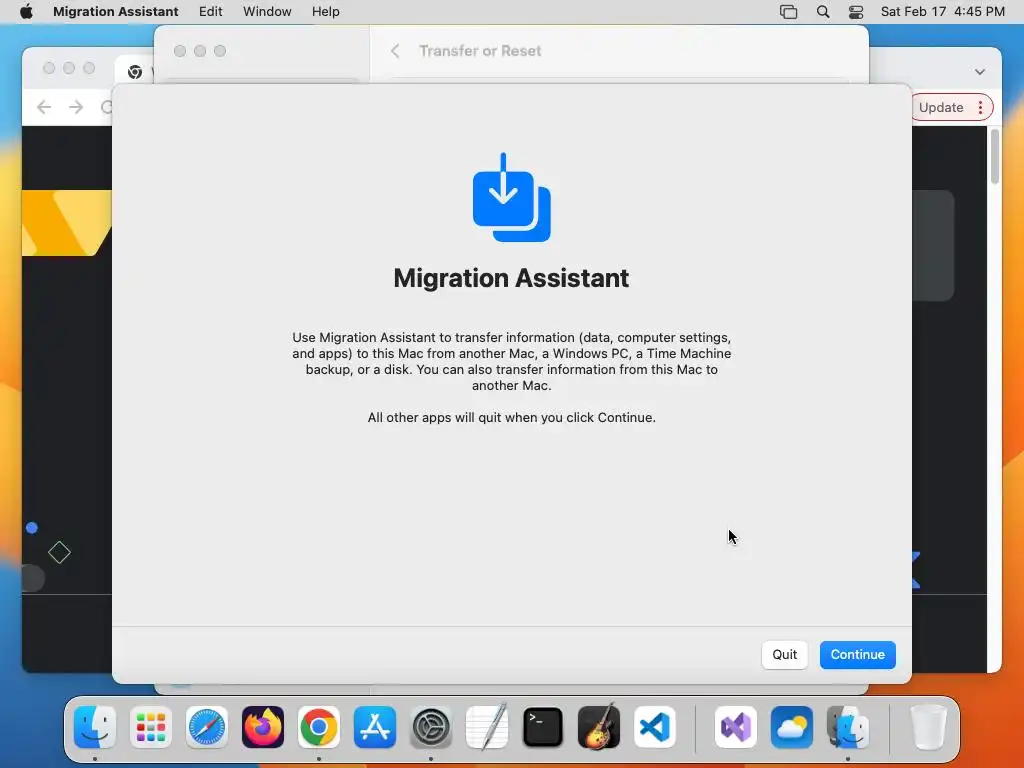Open the Edit menu
Screen dimensions: 1024x768
point(210,11)
